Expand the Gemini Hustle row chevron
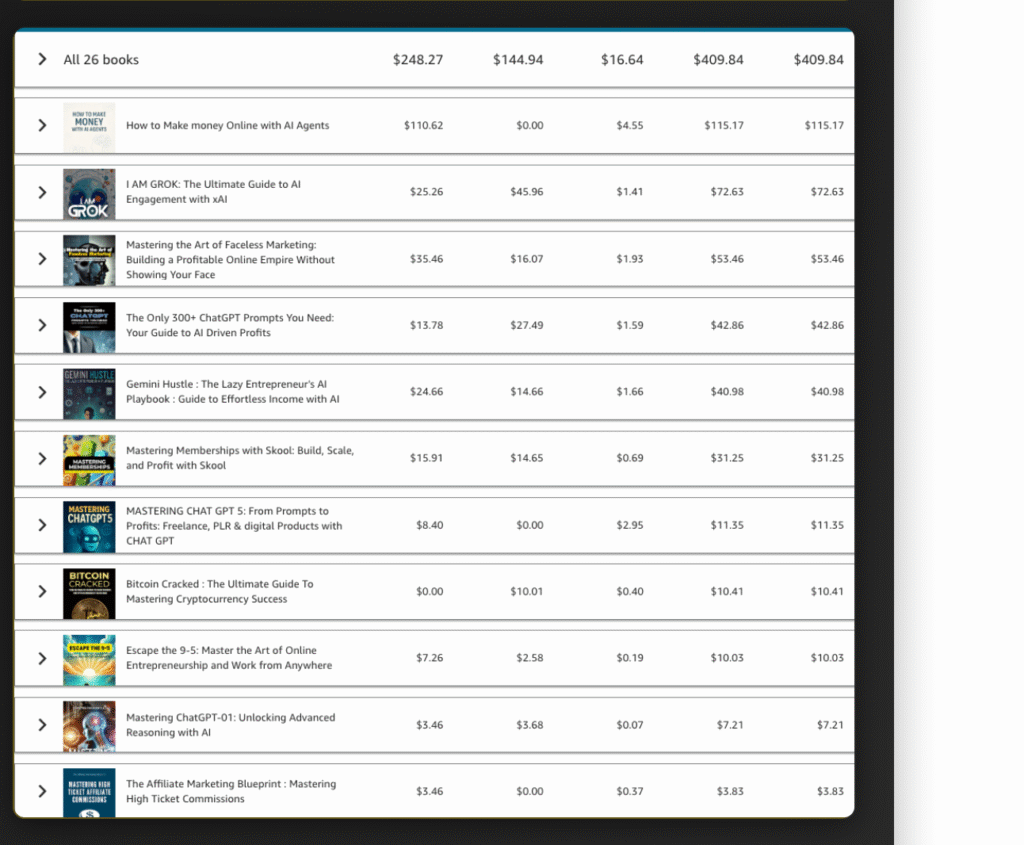Screen dimensions: 1024x845 tap(42, 392)
